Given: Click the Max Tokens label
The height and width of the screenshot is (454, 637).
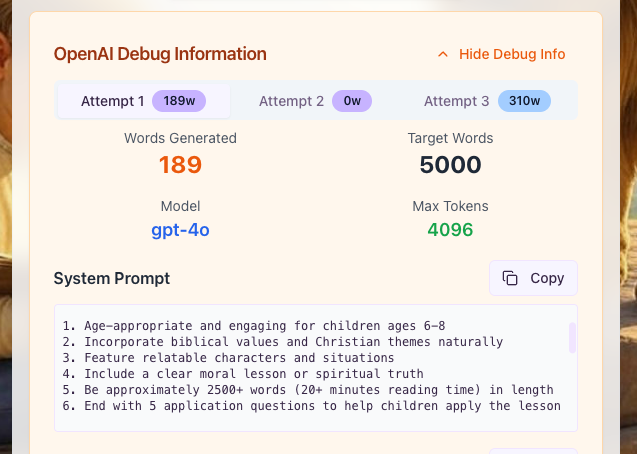Looking at the screenshot, I should click(450, 206).
